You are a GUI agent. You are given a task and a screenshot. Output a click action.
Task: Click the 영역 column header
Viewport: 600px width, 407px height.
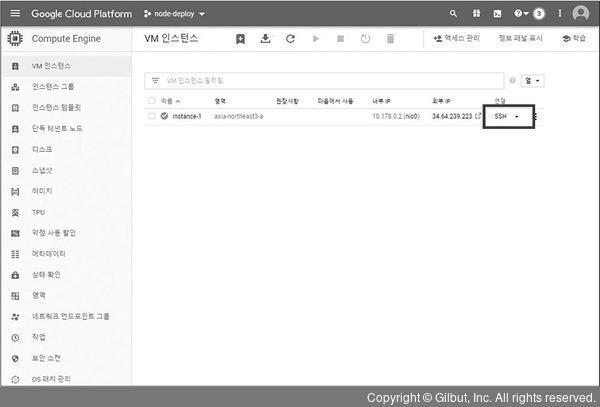220,101
